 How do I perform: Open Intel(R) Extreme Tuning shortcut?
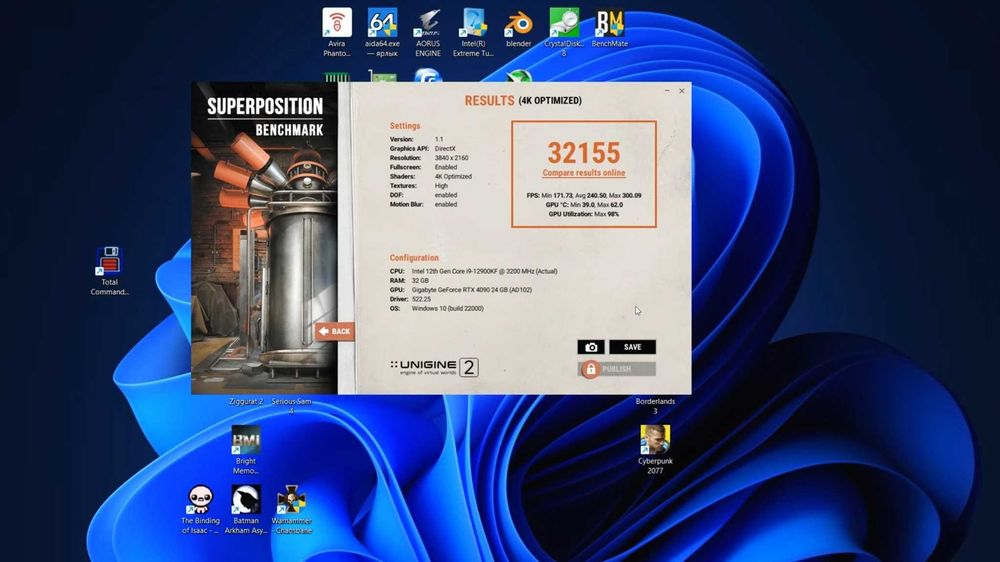[473, 32]
